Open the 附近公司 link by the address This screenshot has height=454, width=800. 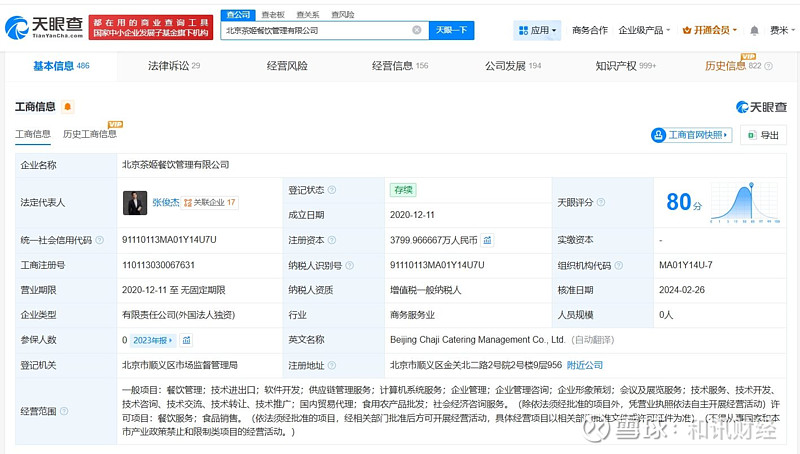click(x=585, y=365)
